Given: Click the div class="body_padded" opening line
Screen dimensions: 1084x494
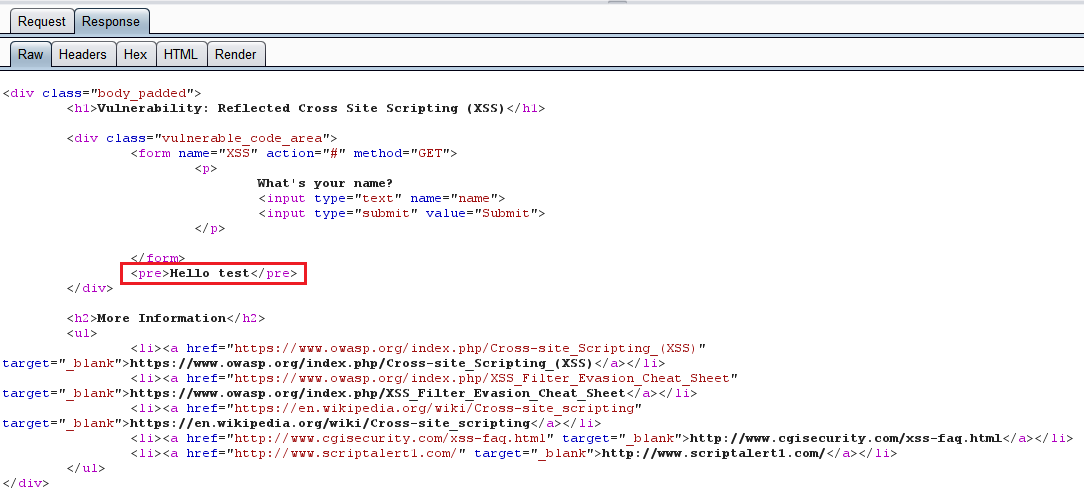Looking at the screenshot, I should pos(102,93).
